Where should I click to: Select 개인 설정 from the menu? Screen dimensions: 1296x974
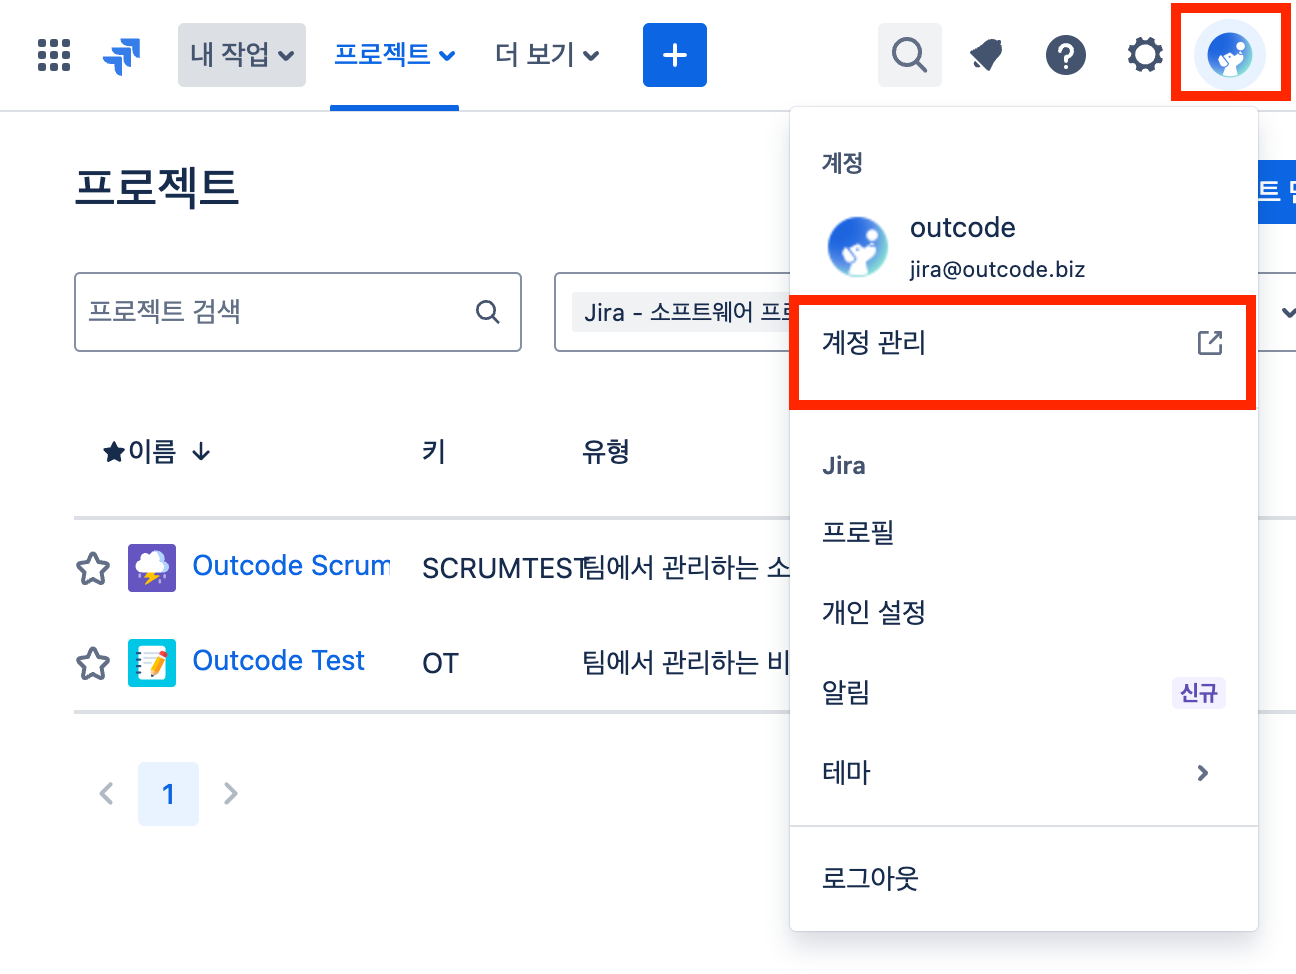click(x=874, y=612)
